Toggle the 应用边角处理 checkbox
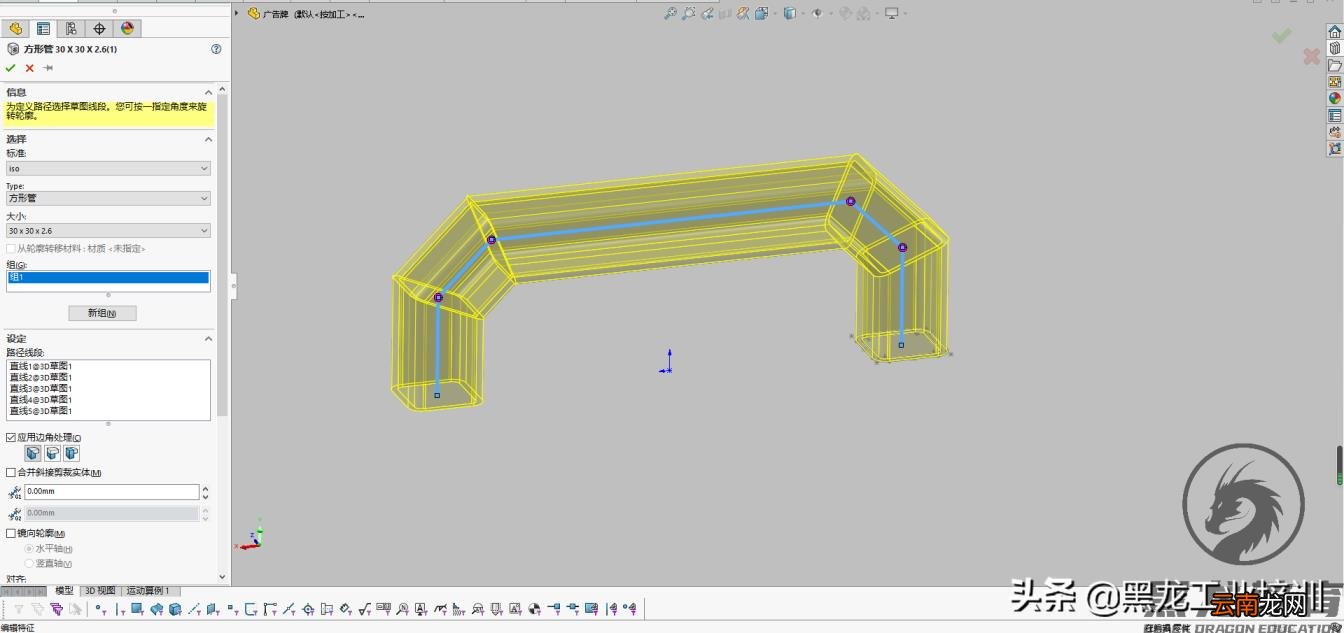1344x633 pixels. pos(11,438)
